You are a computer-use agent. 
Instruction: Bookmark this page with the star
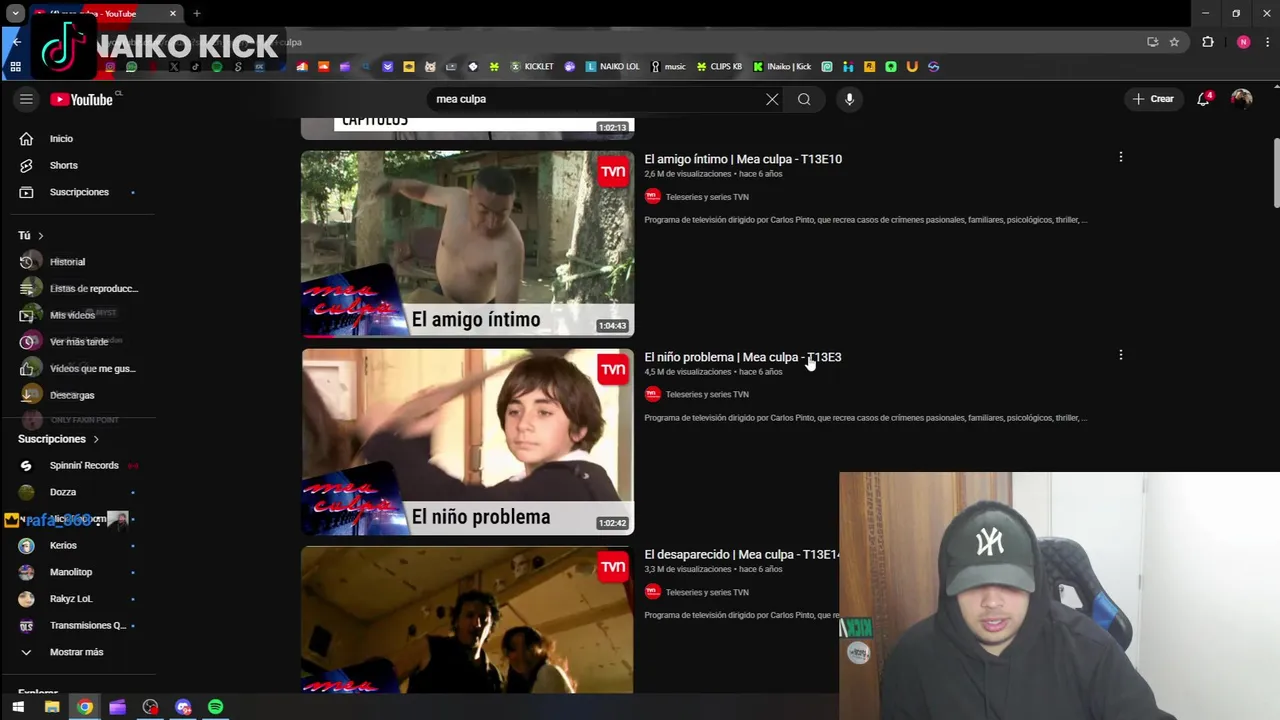click(x=1174, y=42)
